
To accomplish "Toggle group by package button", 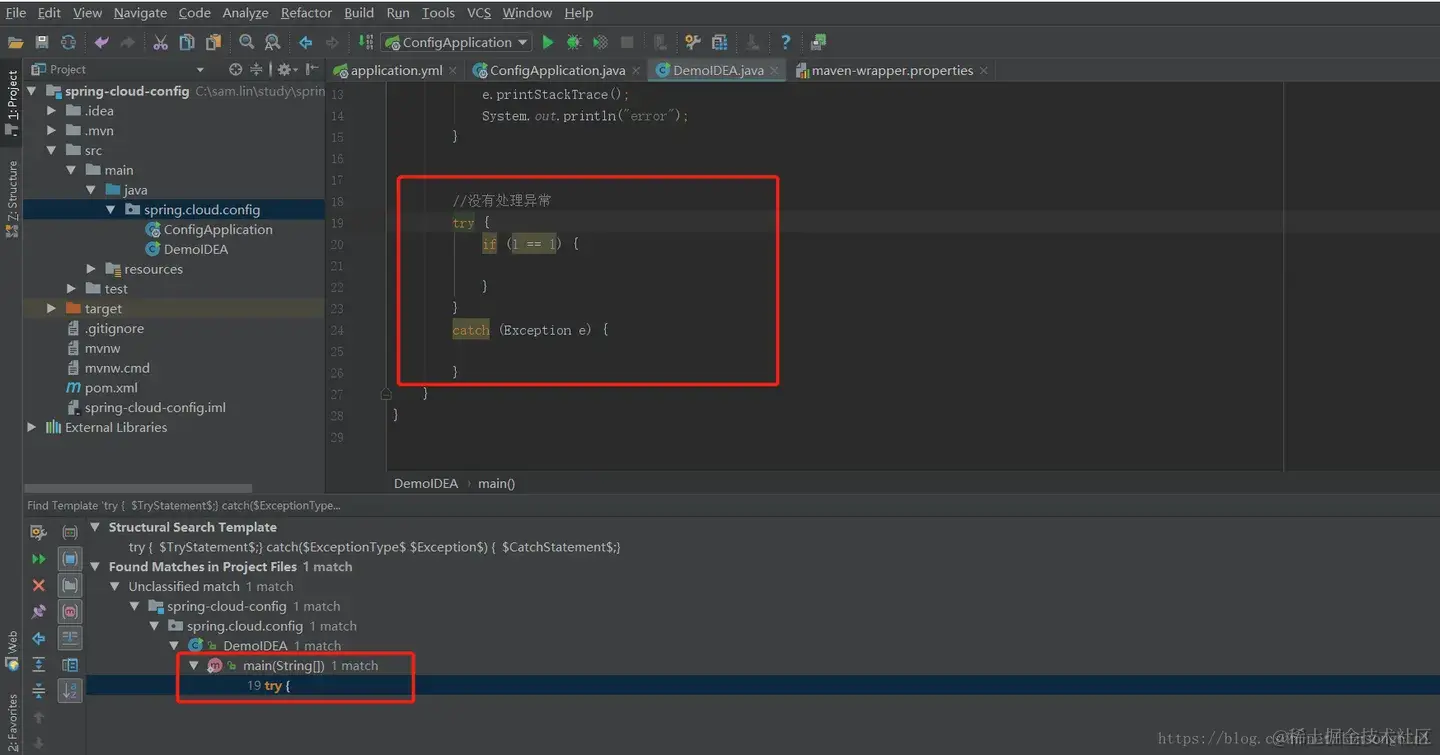I will click(70, 585).
